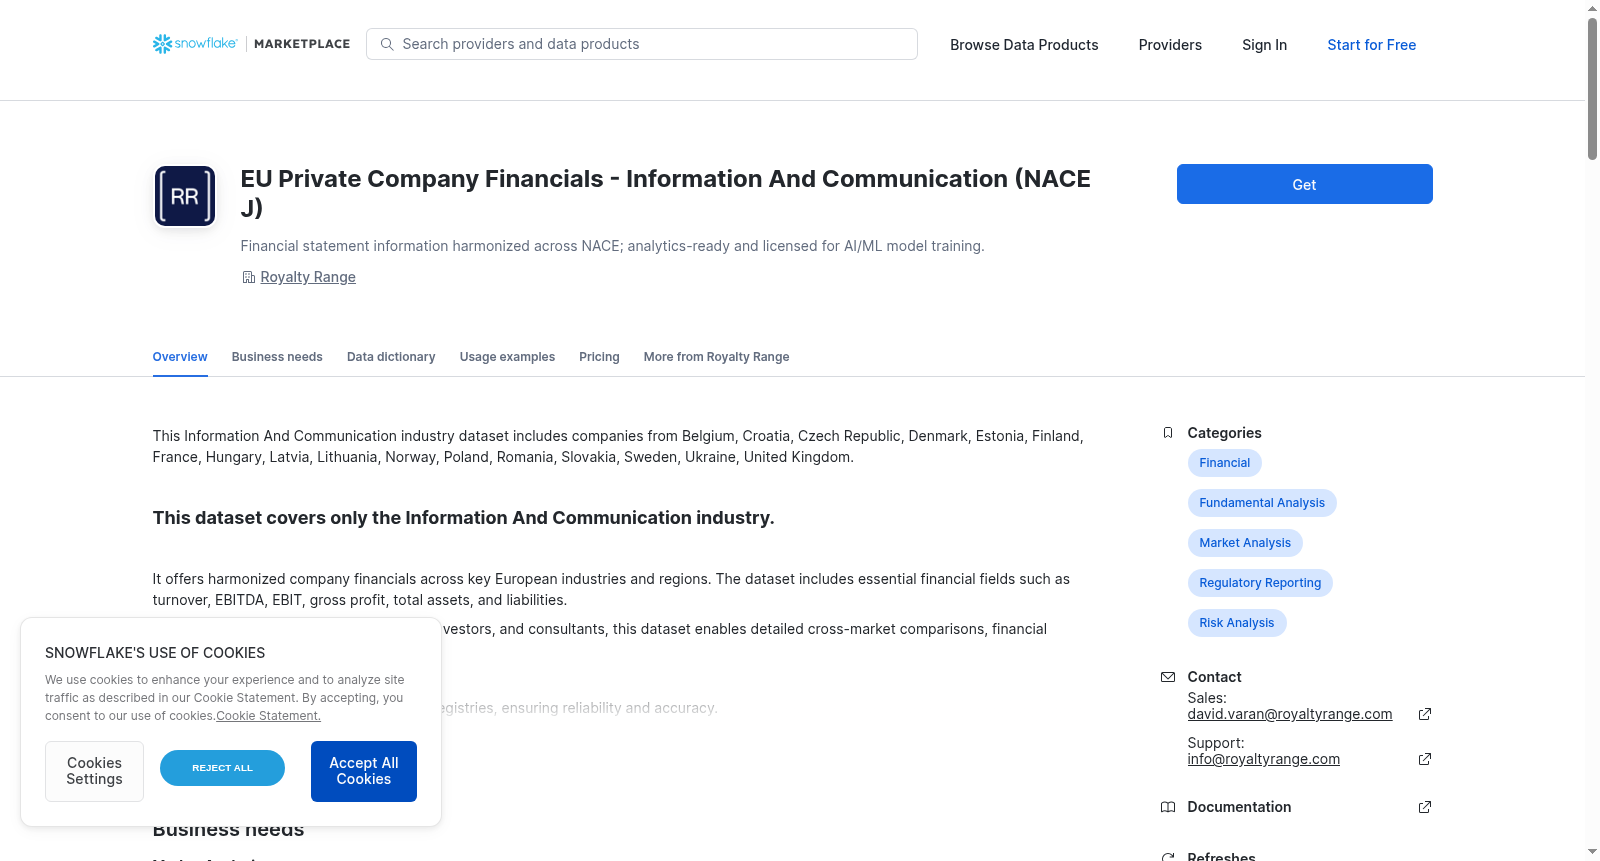Open More from Royalty Range tab
The image size is (1600, 861).
716,357
